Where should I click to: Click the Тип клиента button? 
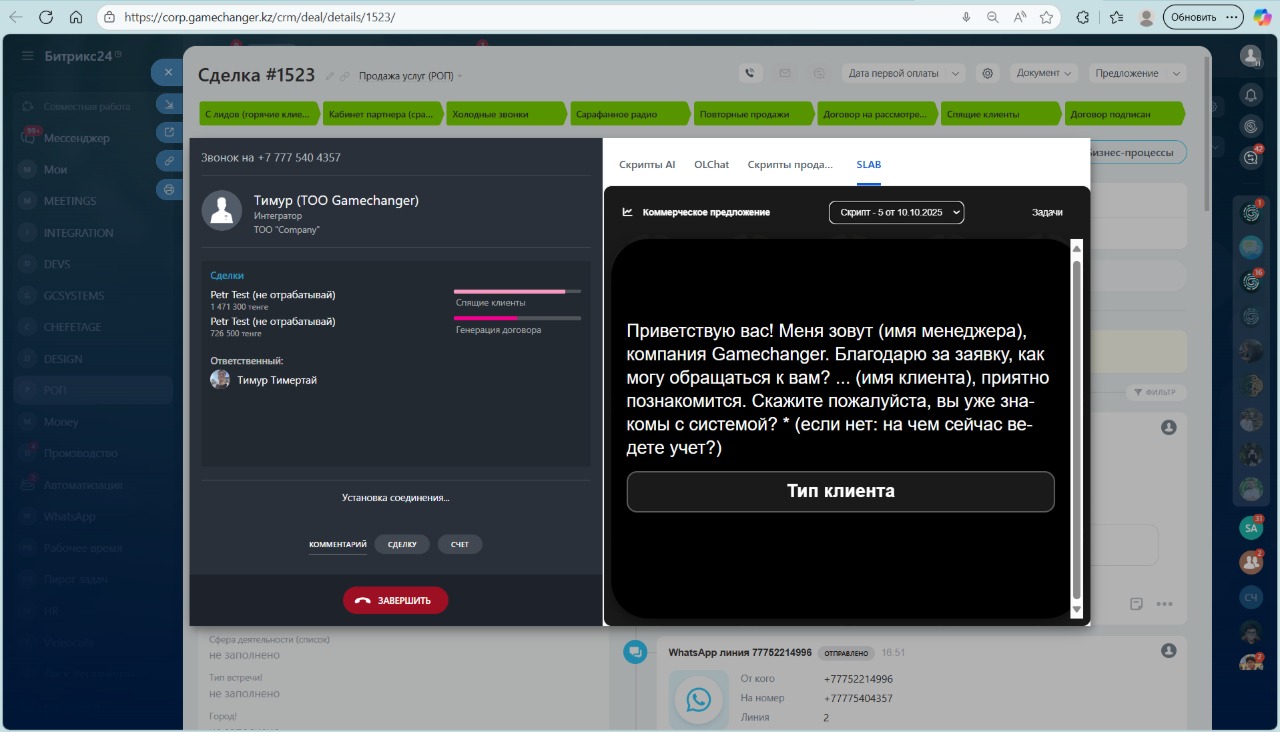840,492
